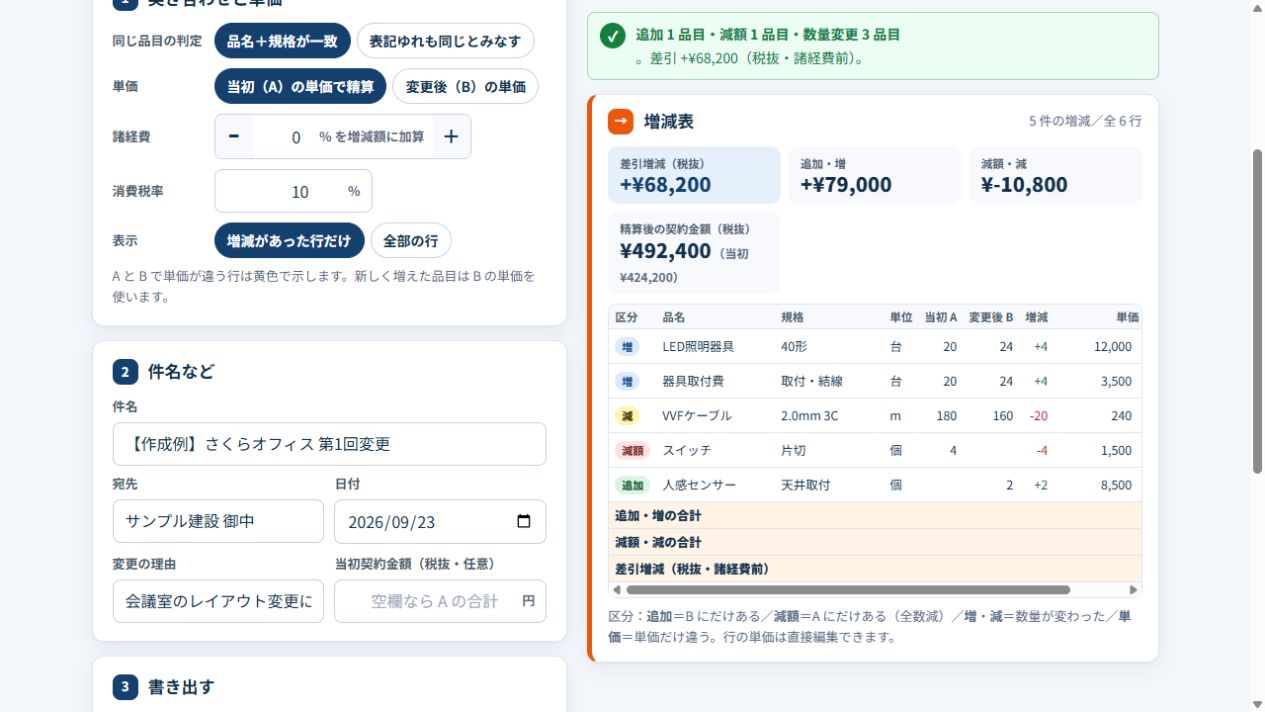
Task: Click the 減額・減の合計 summary row label
Action: click(658, 542)
